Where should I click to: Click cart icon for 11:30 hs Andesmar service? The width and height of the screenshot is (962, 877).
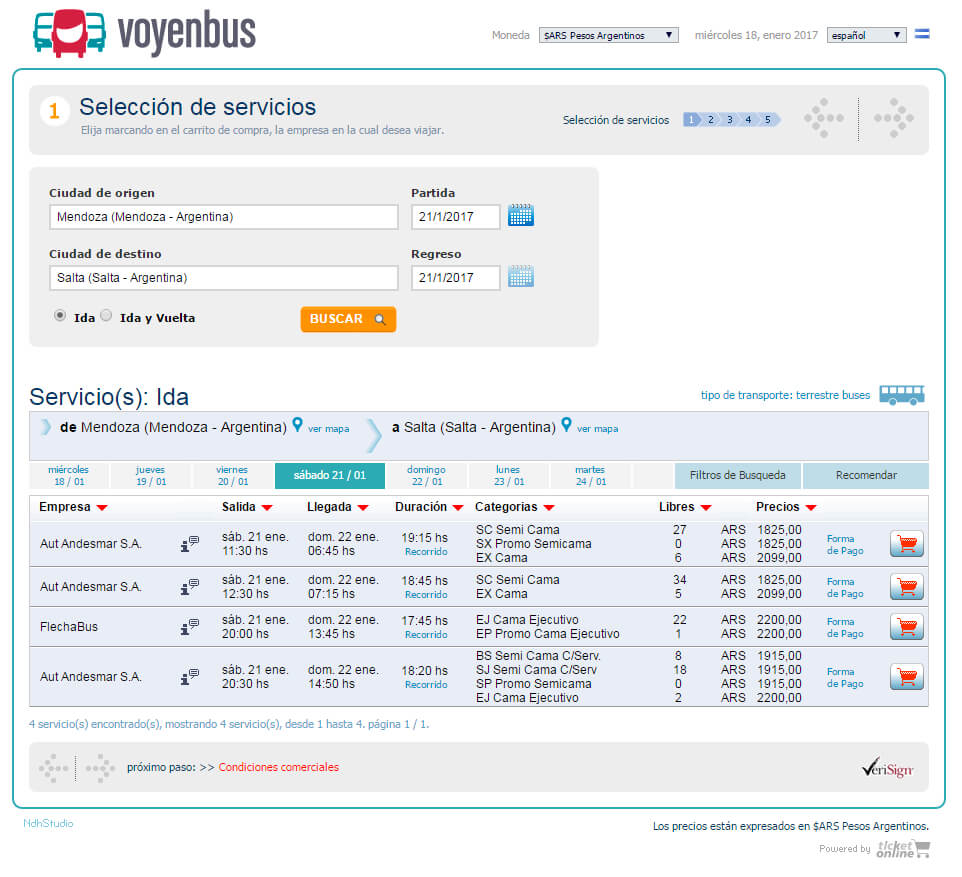tap(906, 544)
